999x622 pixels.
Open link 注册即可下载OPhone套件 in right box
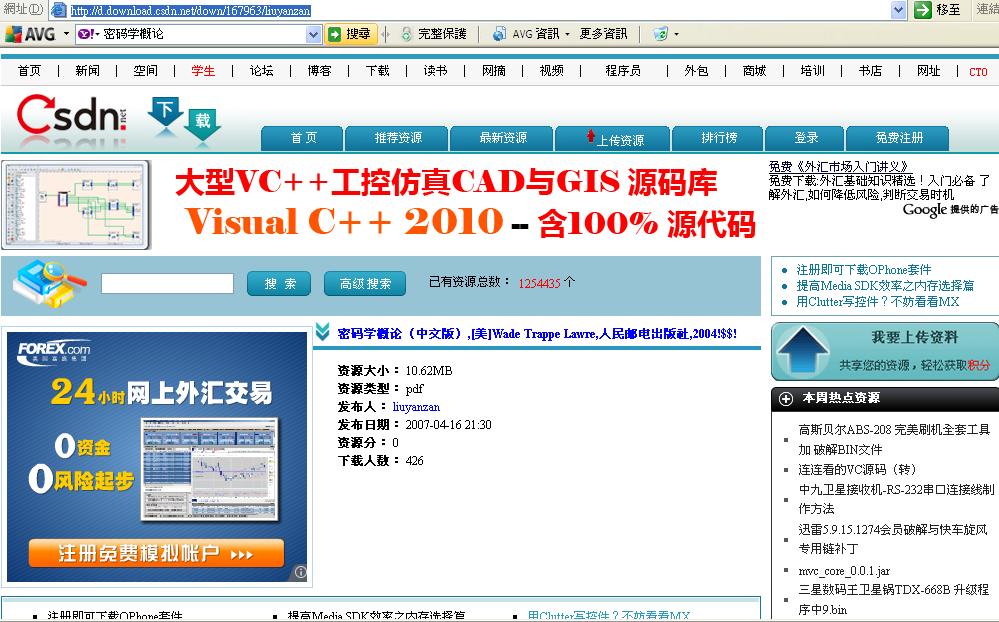pos(863,270)
